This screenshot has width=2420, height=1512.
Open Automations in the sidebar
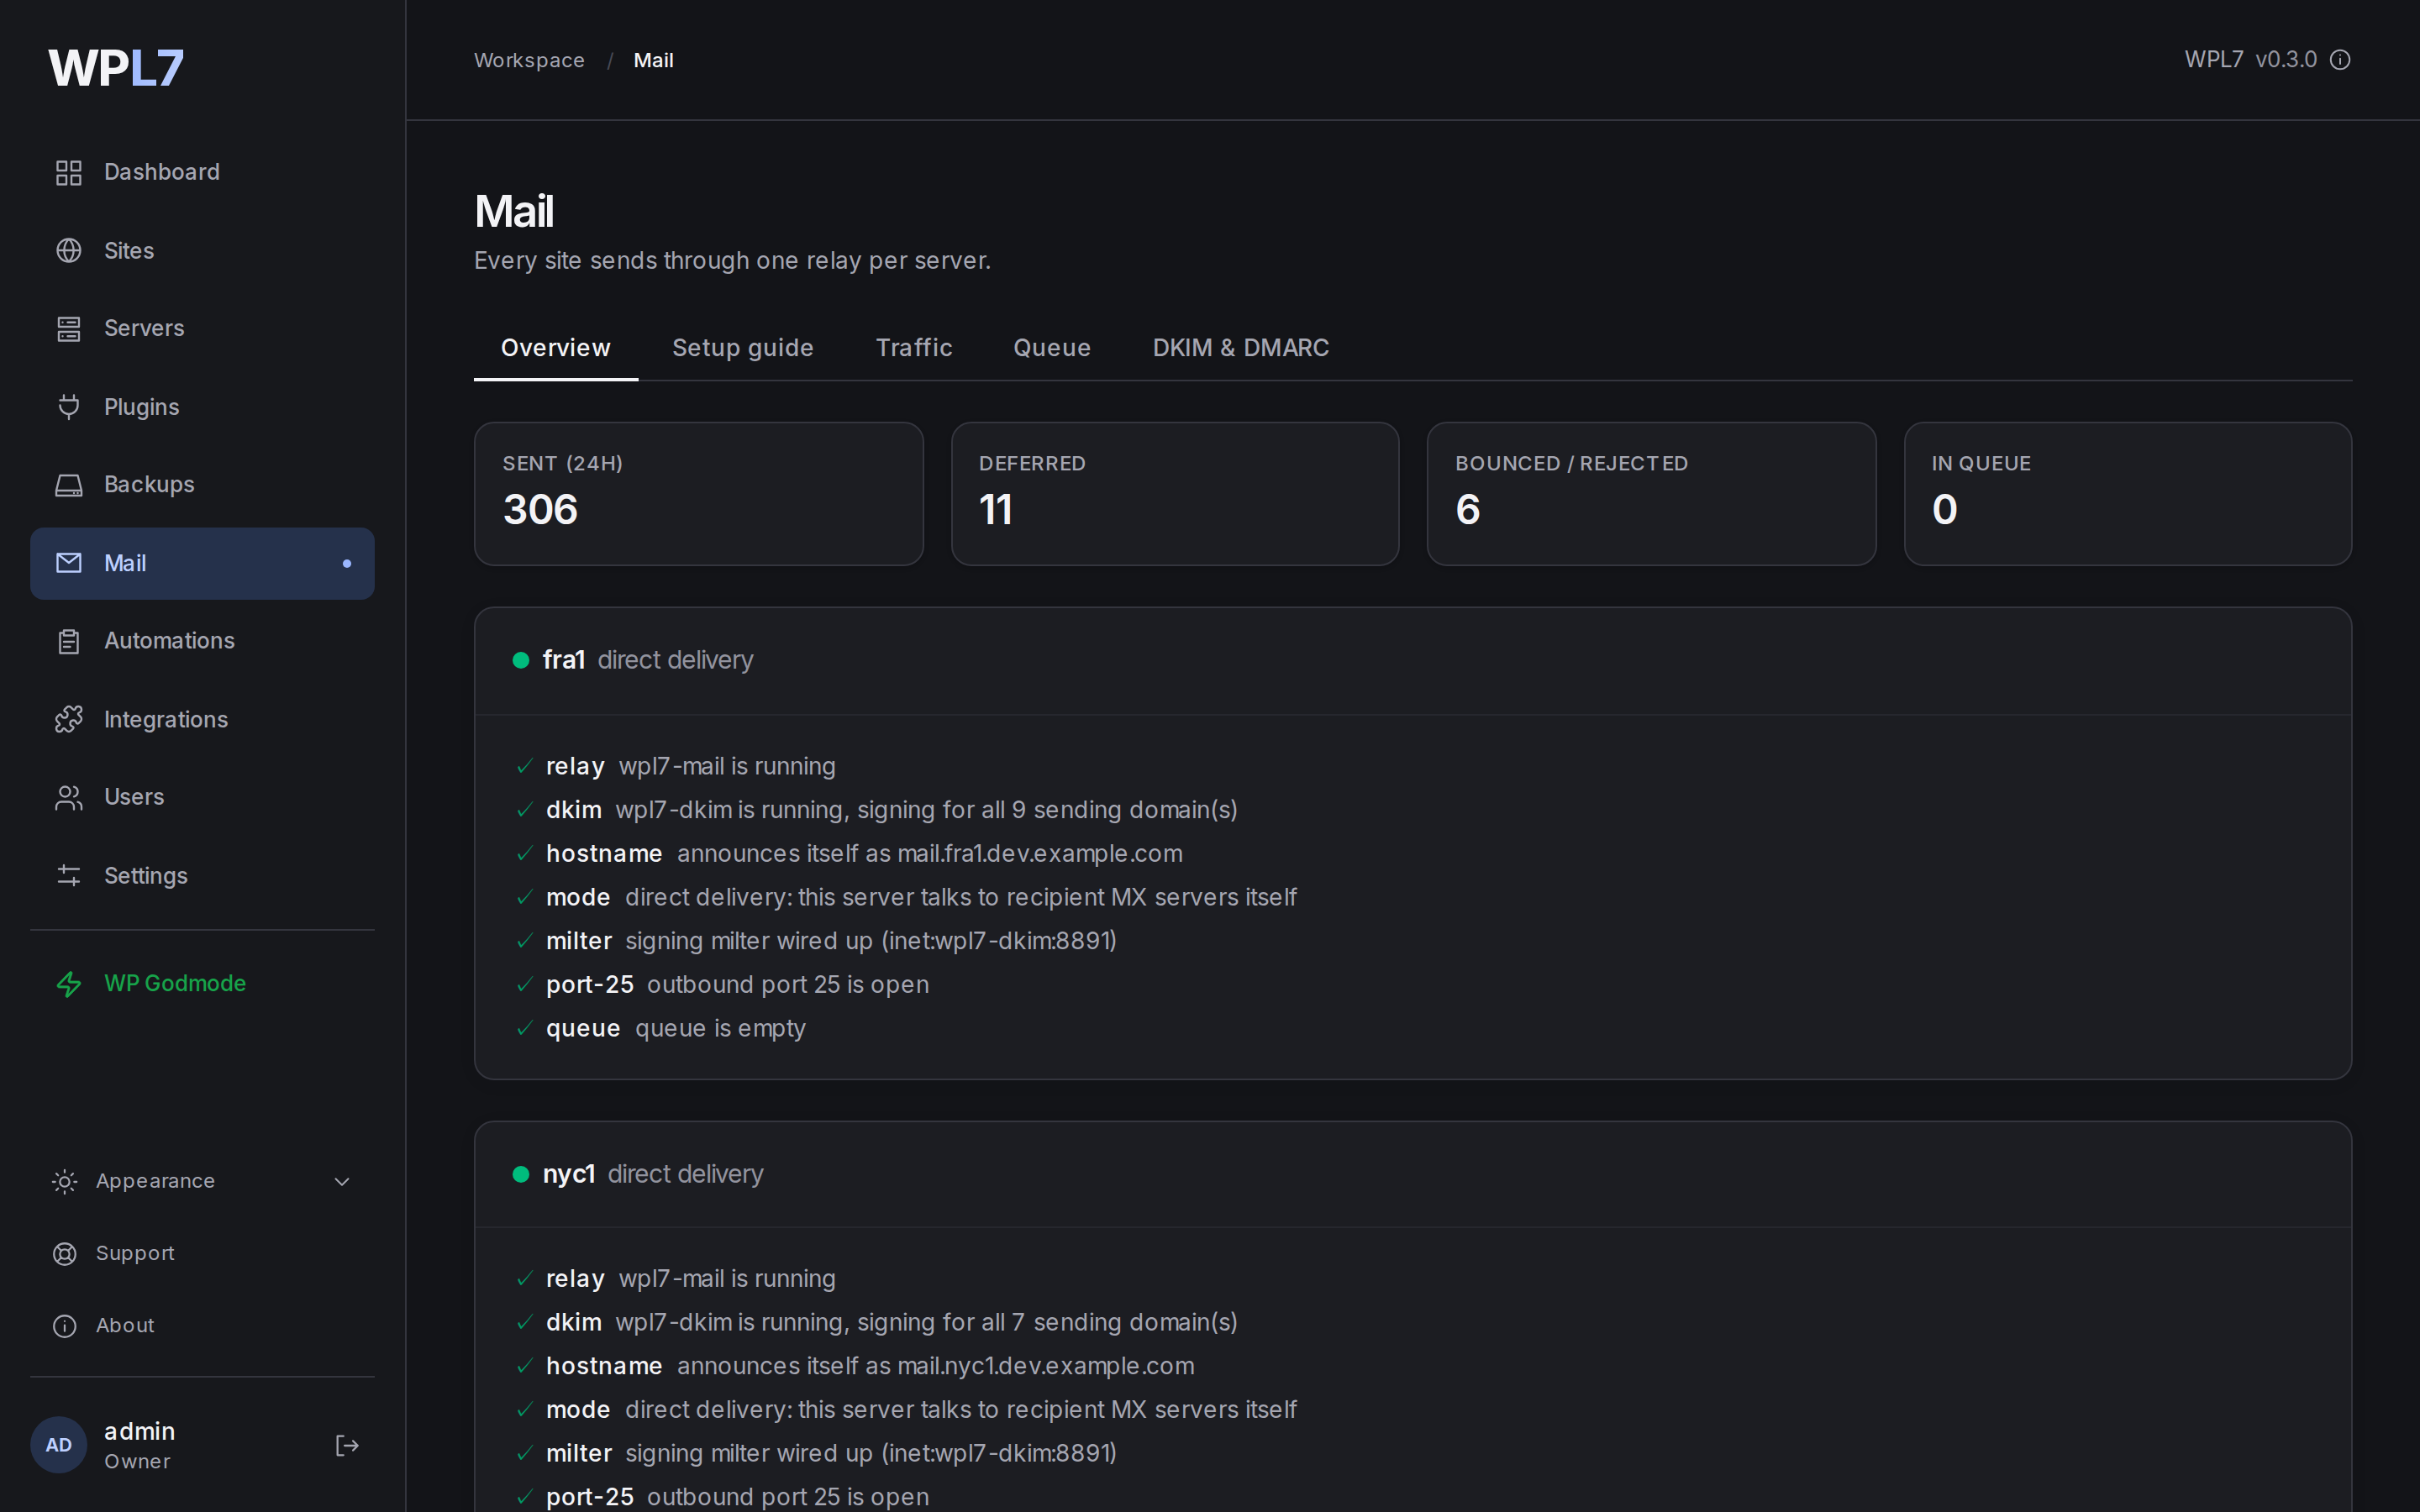[202, 641]
